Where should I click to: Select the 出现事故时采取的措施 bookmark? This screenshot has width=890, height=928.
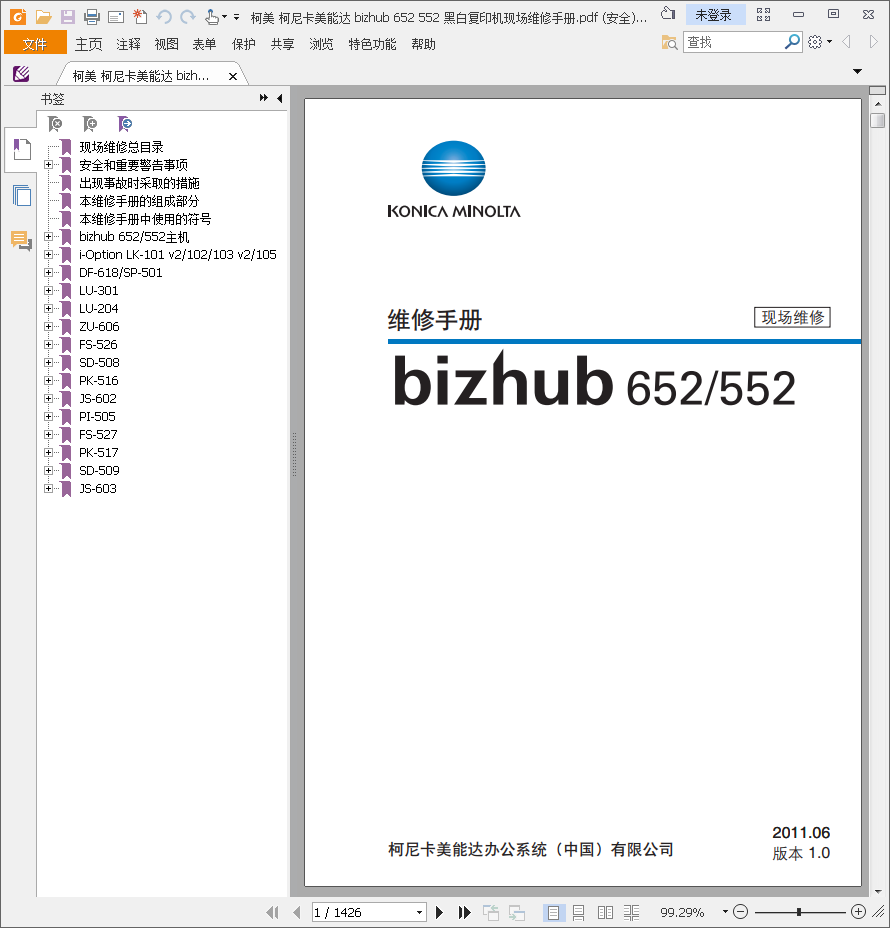coord(139,183)
